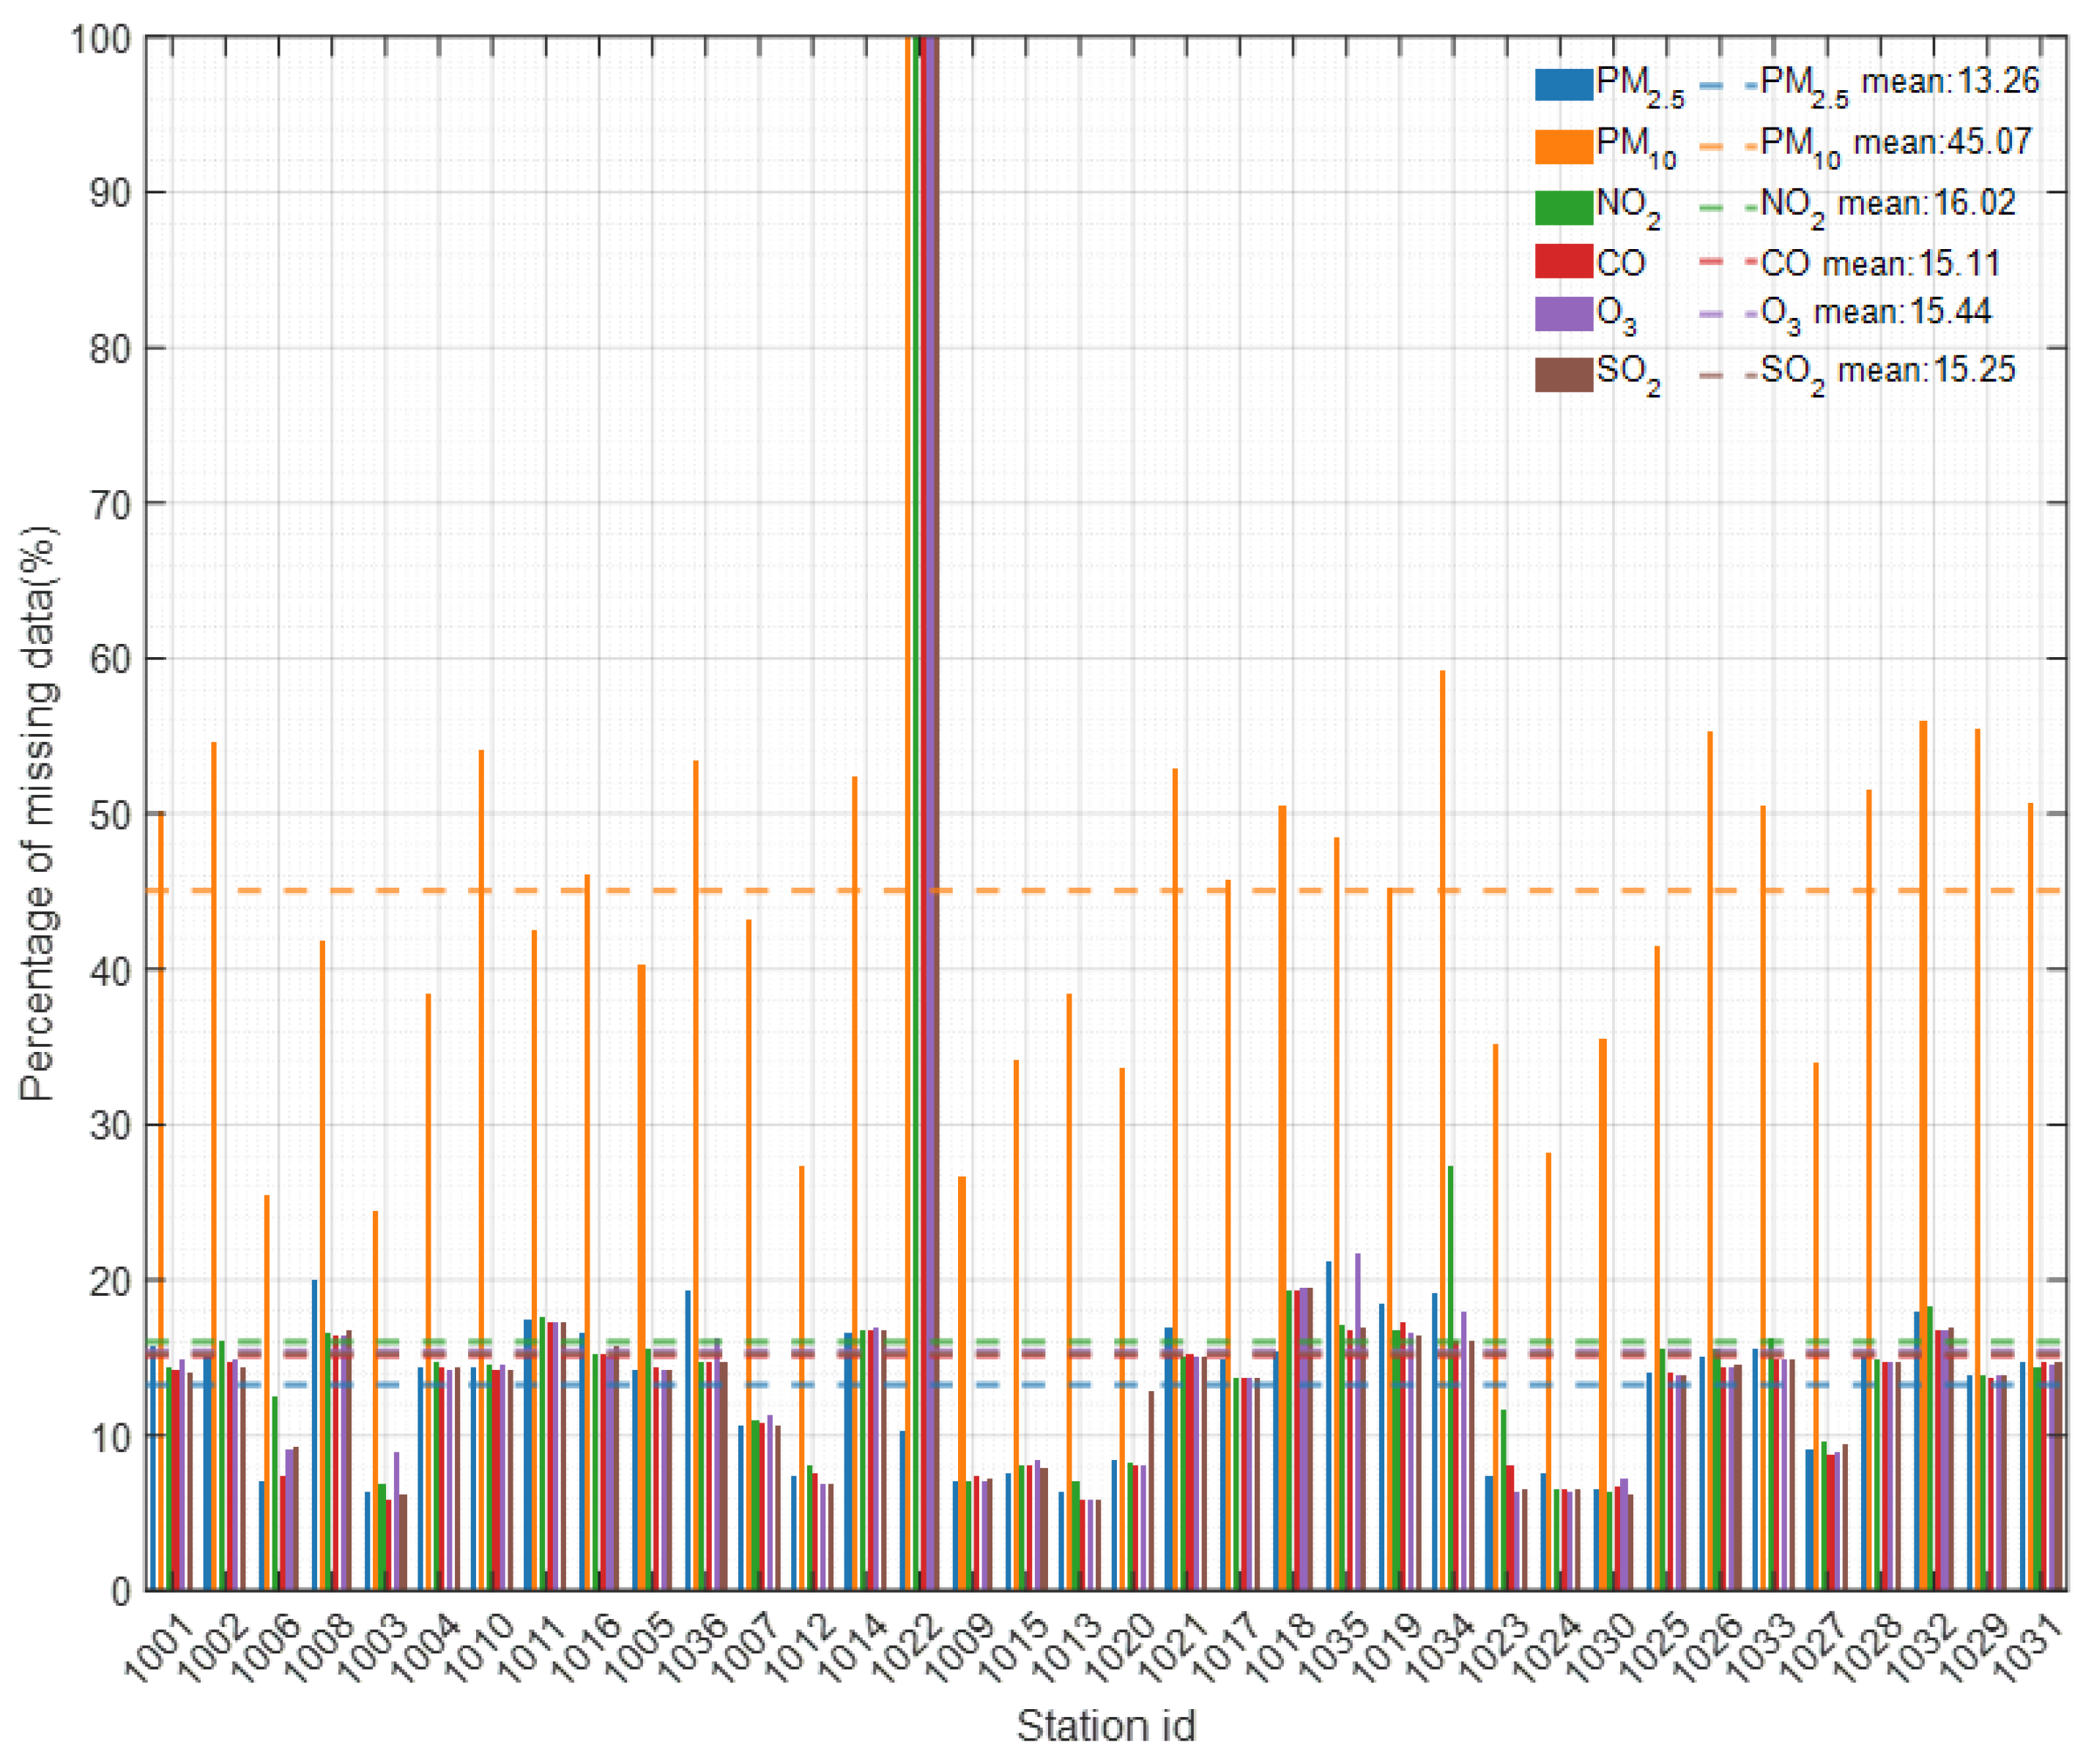This screenshot has height=1764, width=2094.
Task: Click the Station id axis title
Action: pos(1105,1727)
